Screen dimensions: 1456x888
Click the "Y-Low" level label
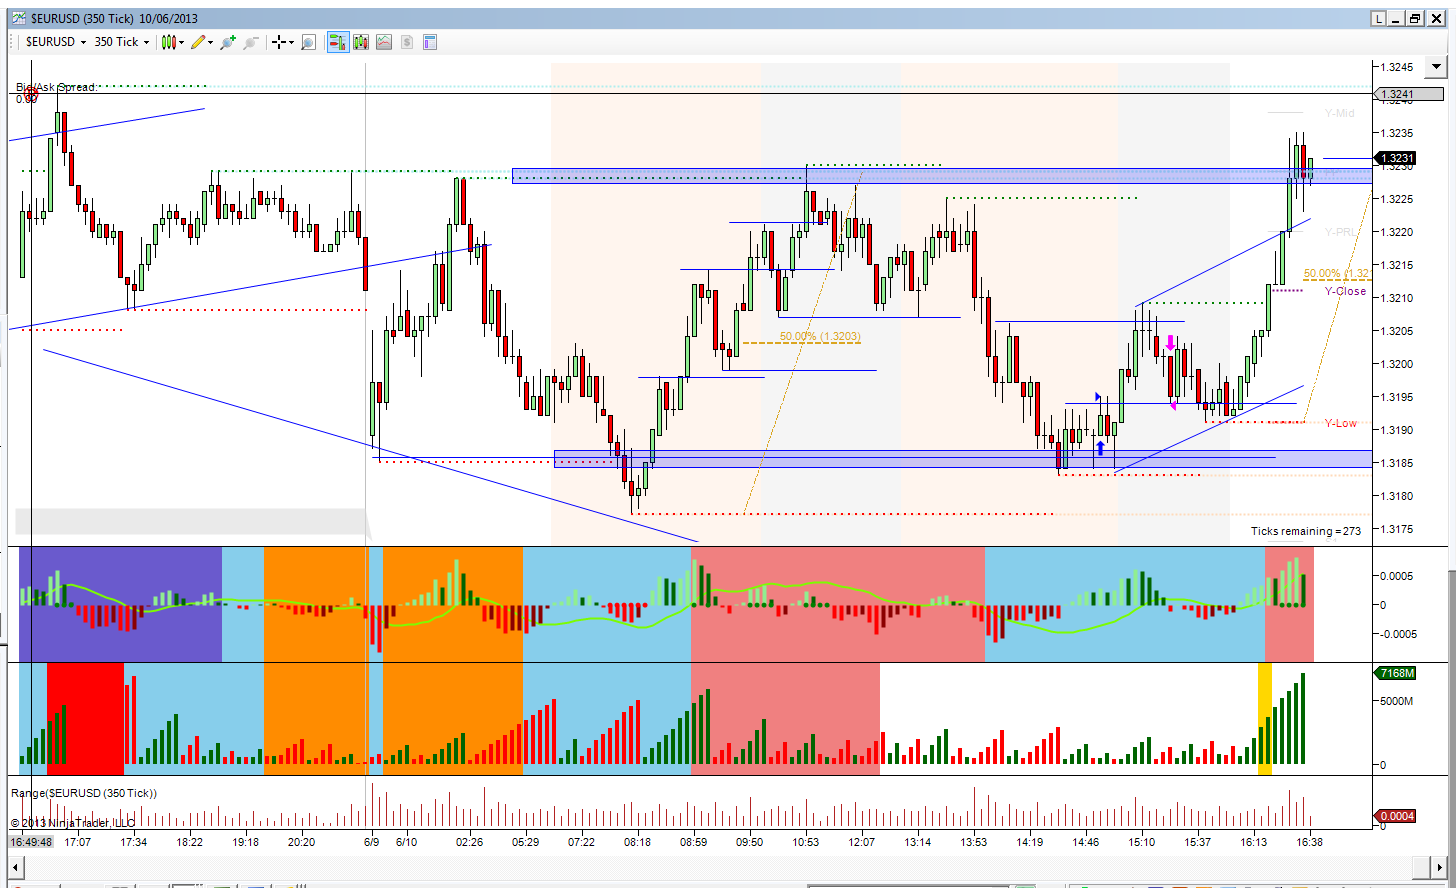1341,423
